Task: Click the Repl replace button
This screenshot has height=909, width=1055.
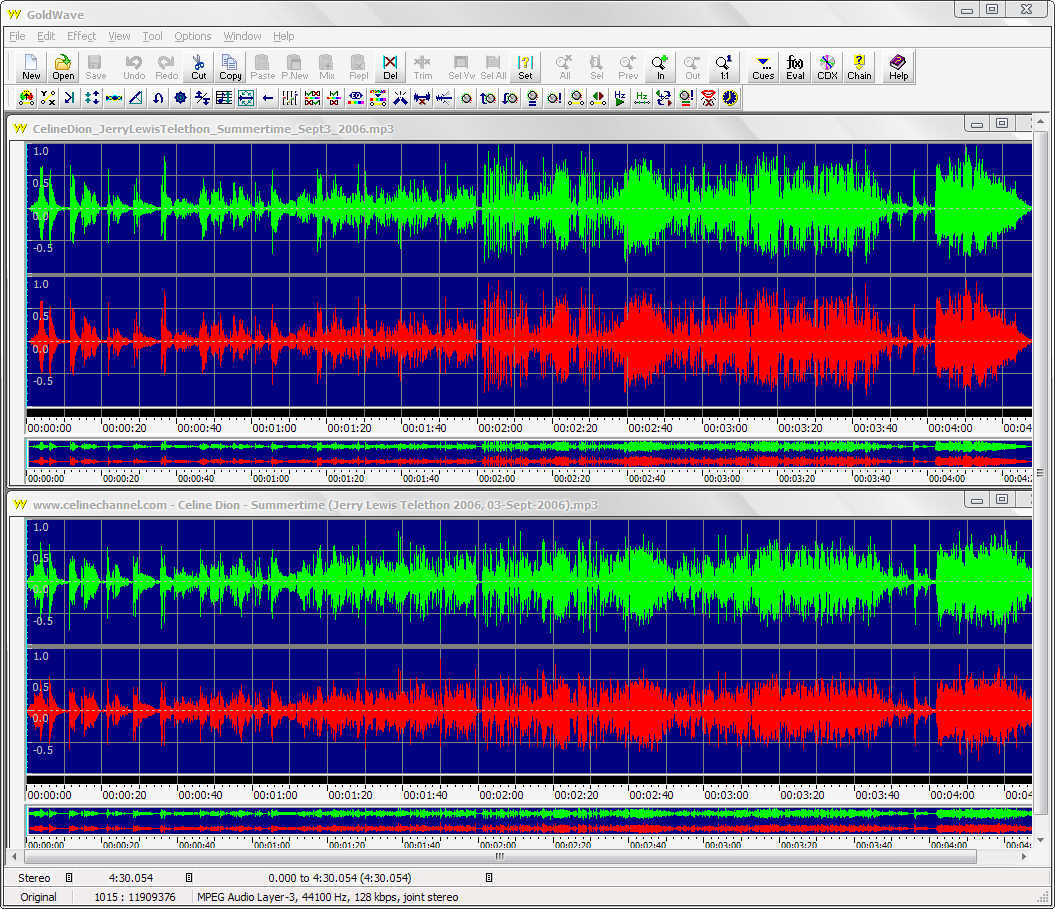Action: coord(359,67)
